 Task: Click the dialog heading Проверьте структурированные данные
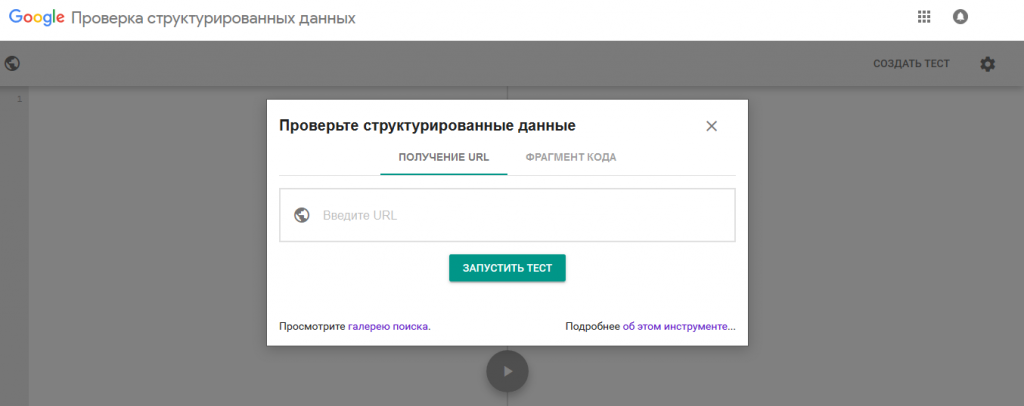point(427,125)
